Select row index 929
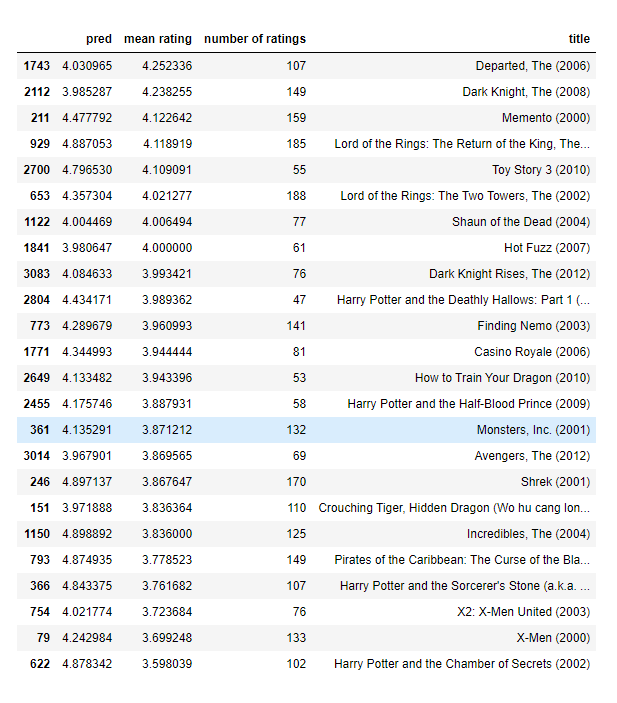 coord(40,144)
